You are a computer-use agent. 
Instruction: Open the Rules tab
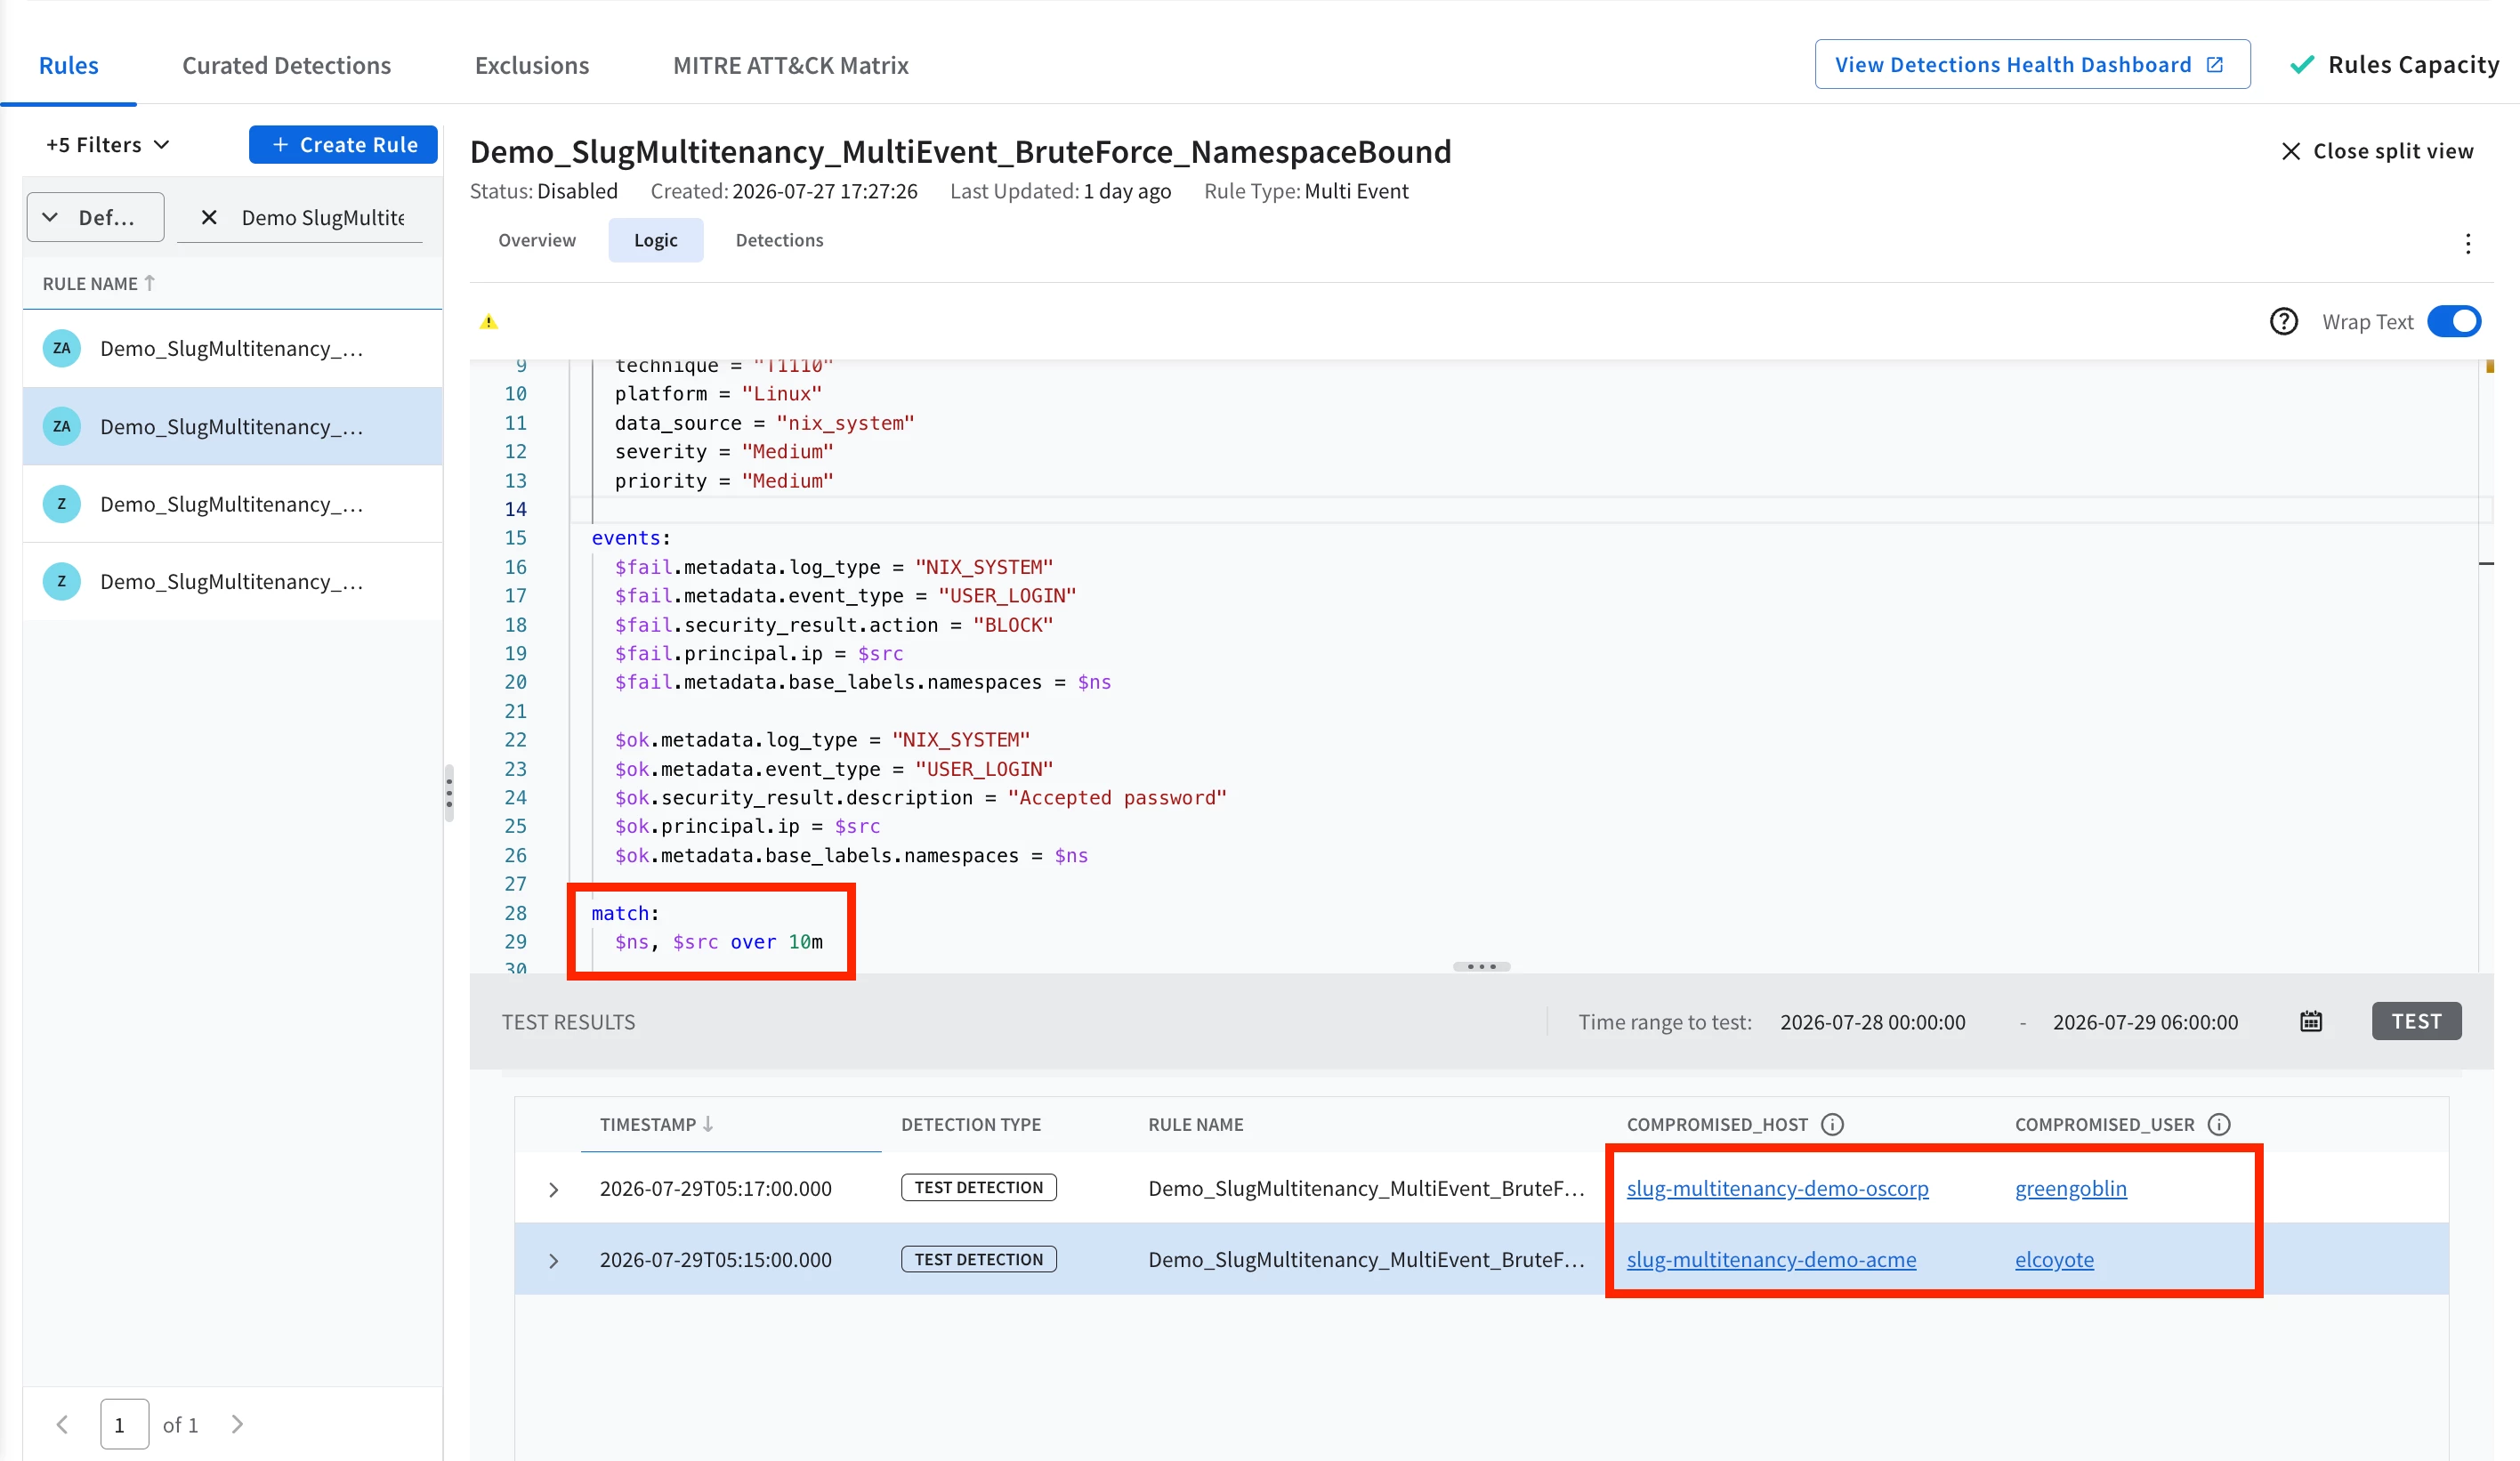click(68, 65)
